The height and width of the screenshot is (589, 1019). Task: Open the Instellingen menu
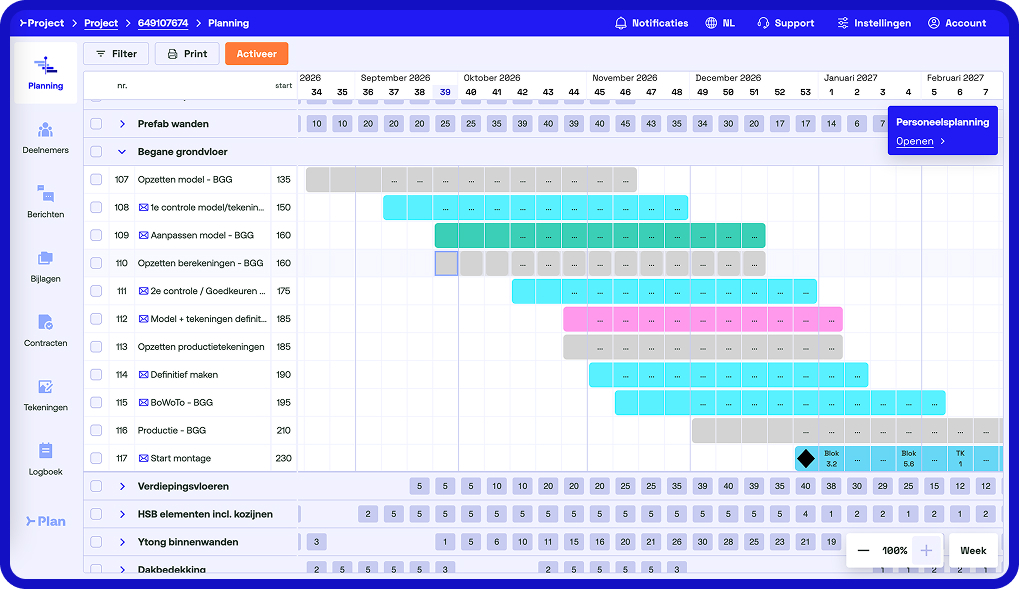point(873,23)
